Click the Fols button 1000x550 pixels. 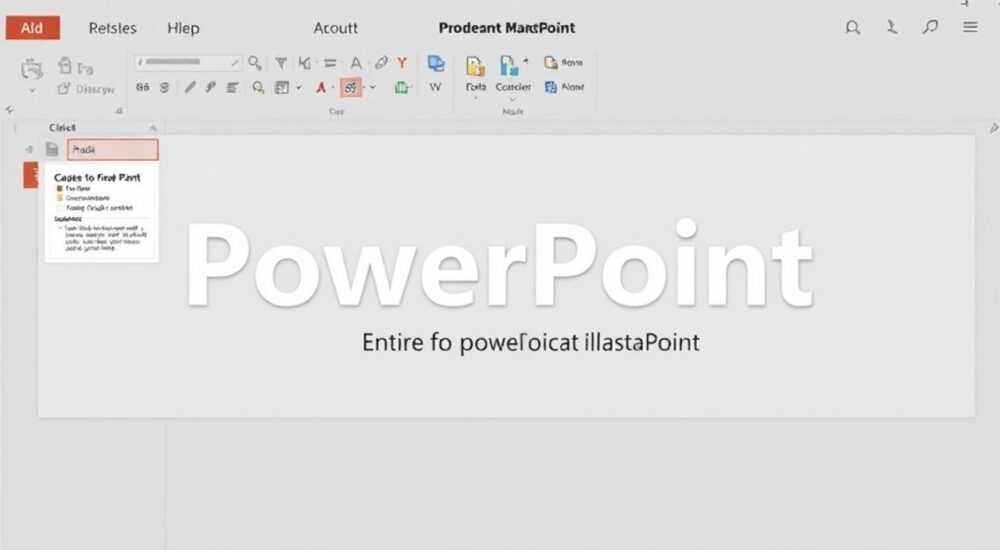(x=475, y=74)
